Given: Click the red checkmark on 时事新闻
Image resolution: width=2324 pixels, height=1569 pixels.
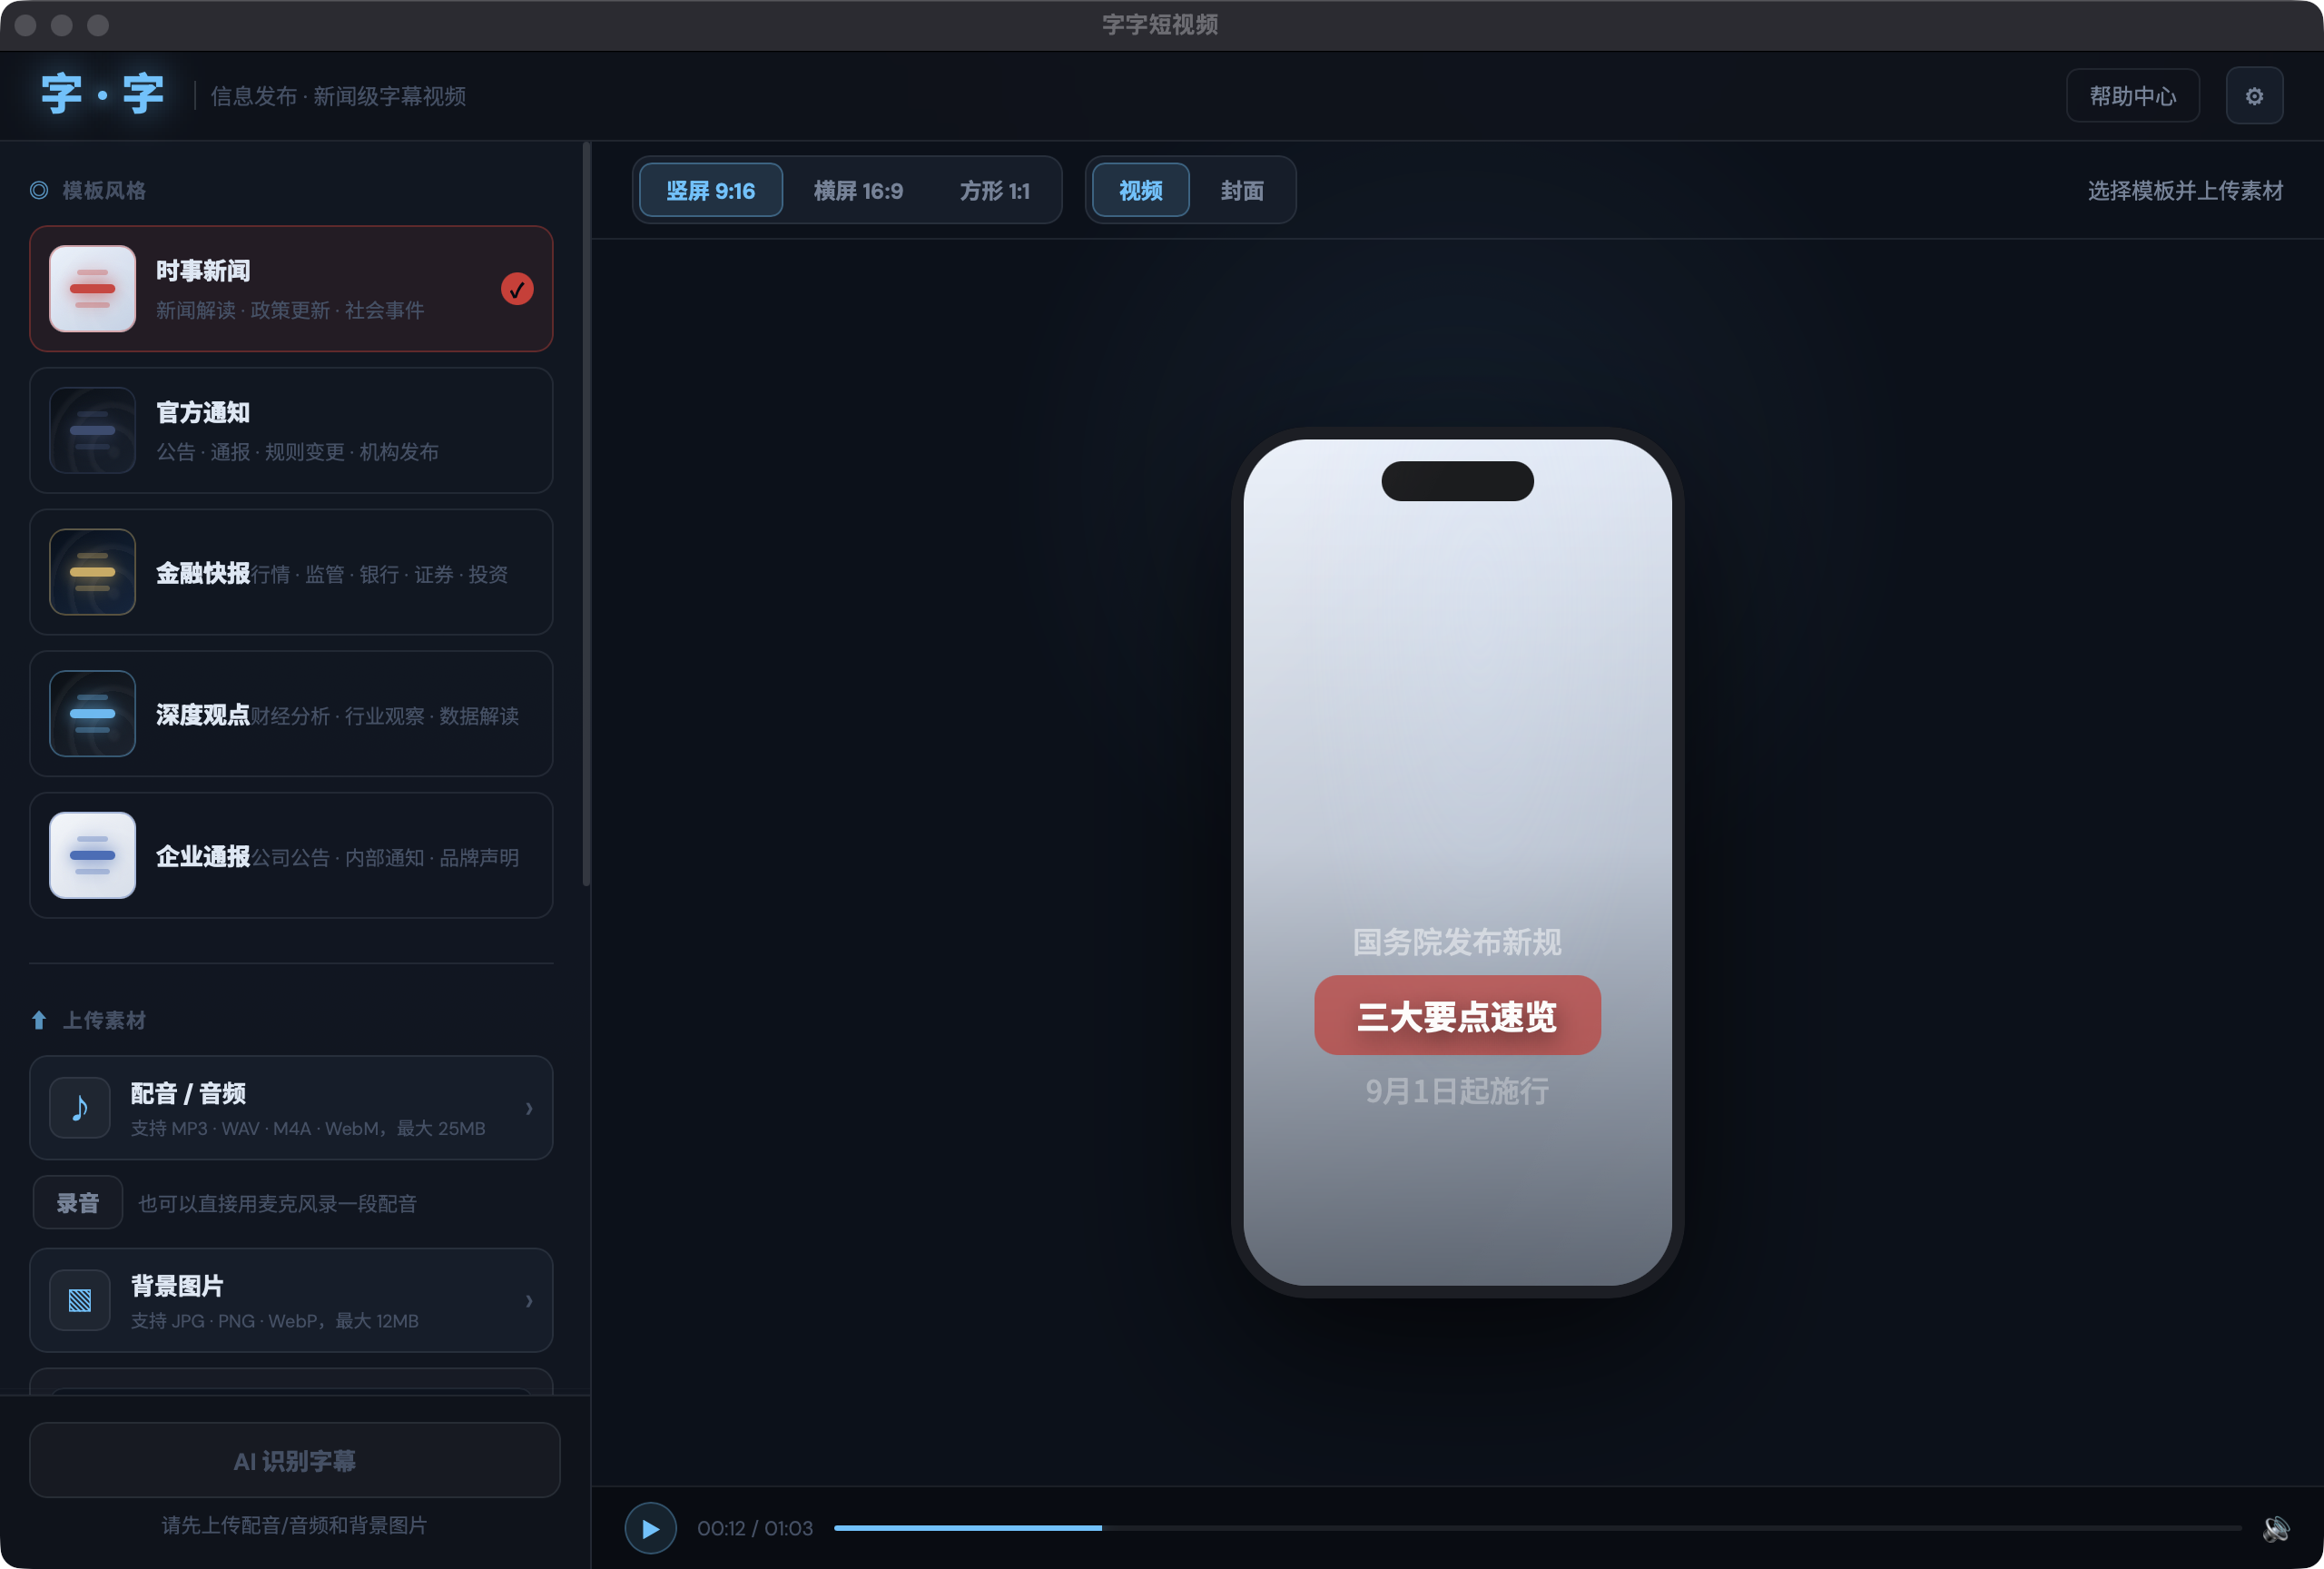Looking at the screenshot, I should click(x=517, y=289).
